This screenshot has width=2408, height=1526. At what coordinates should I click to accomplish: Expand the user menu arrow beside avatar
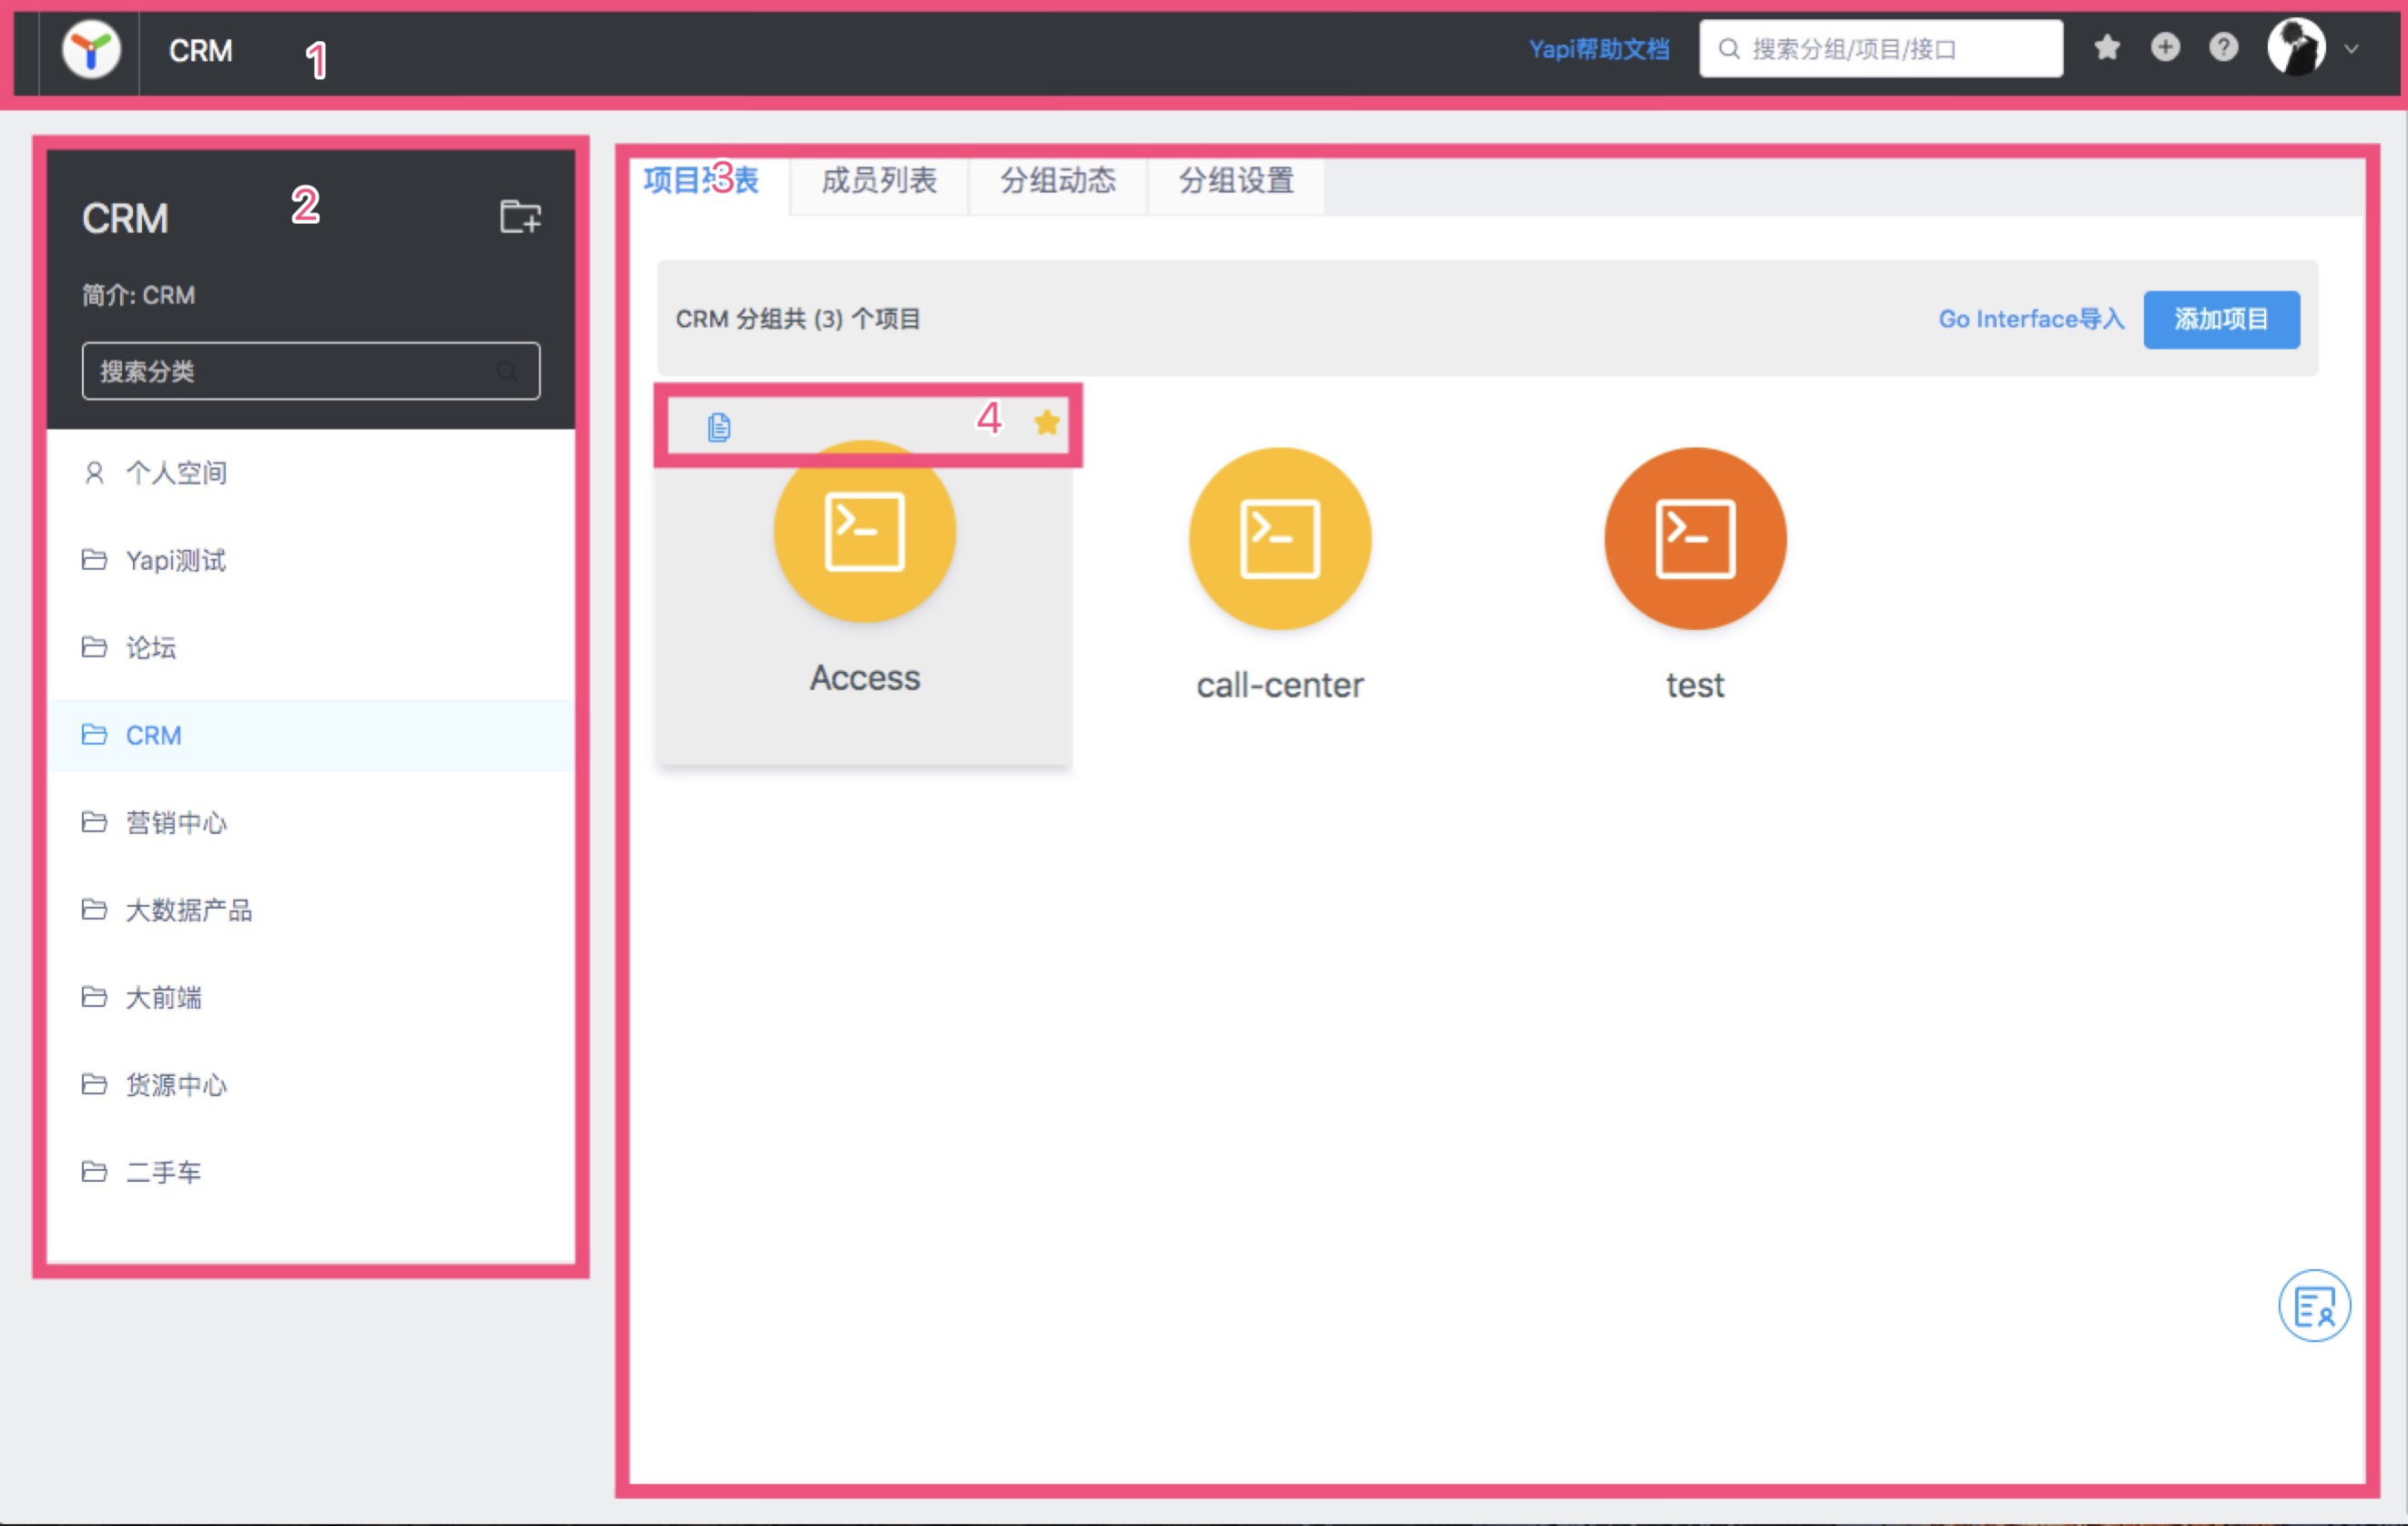2351,48
